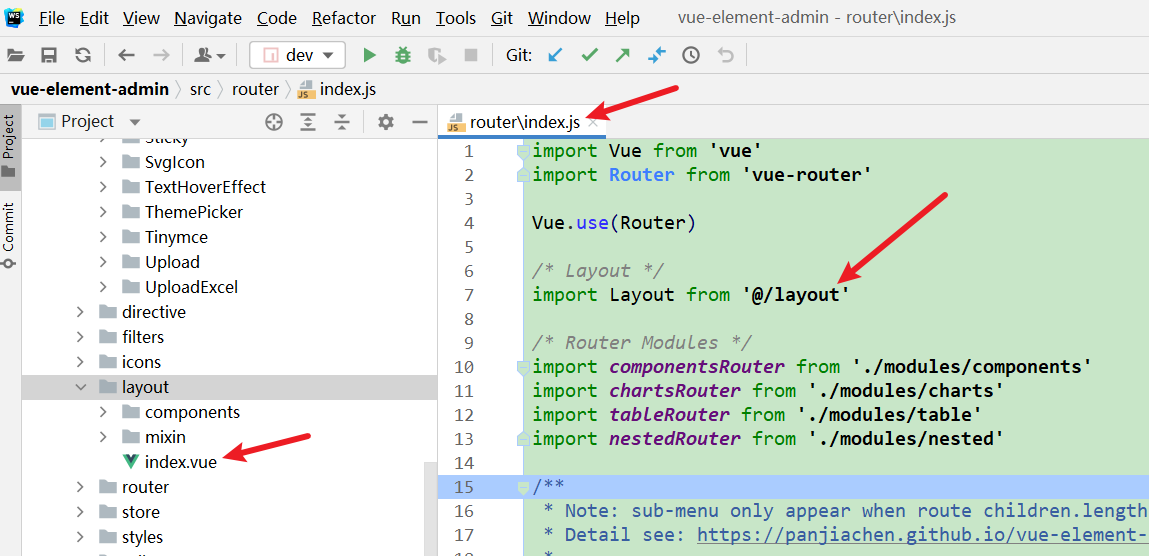The height and width of the screenshot is (556, 1149).
Task: Navigate back with the left arrow
Action: click(x=127, y=55)
